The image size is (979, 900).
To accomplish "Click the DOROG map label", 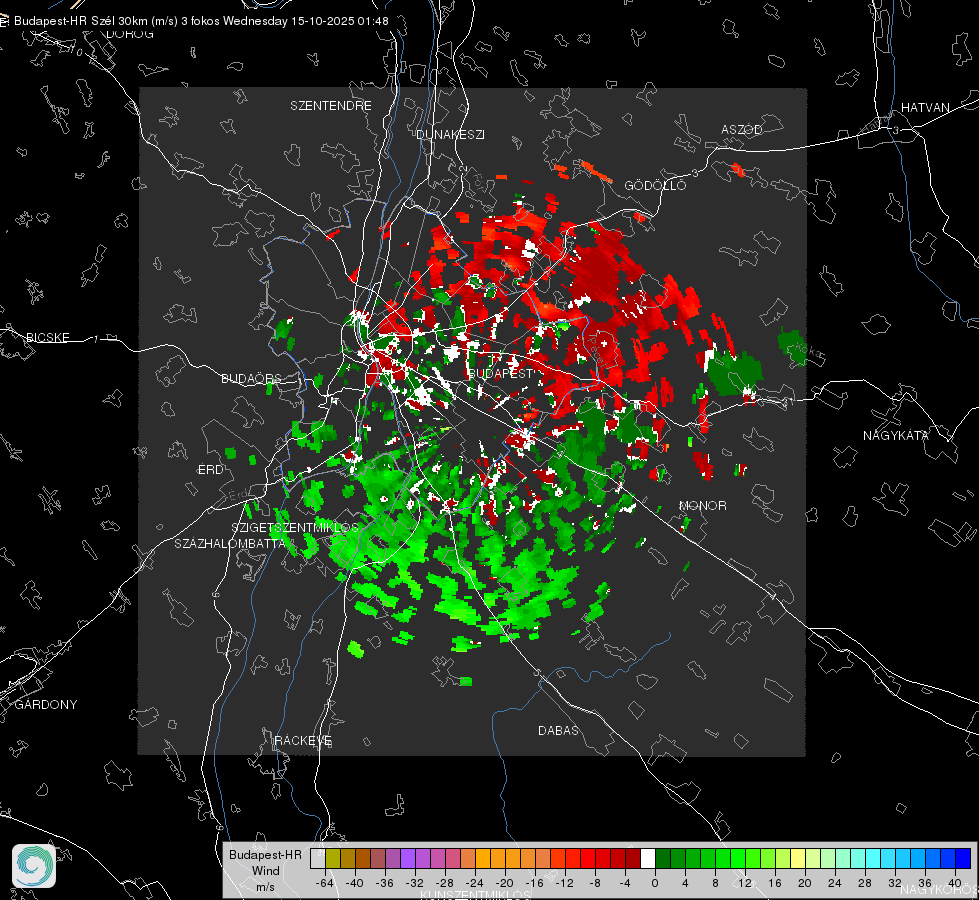I will [130, 34].
